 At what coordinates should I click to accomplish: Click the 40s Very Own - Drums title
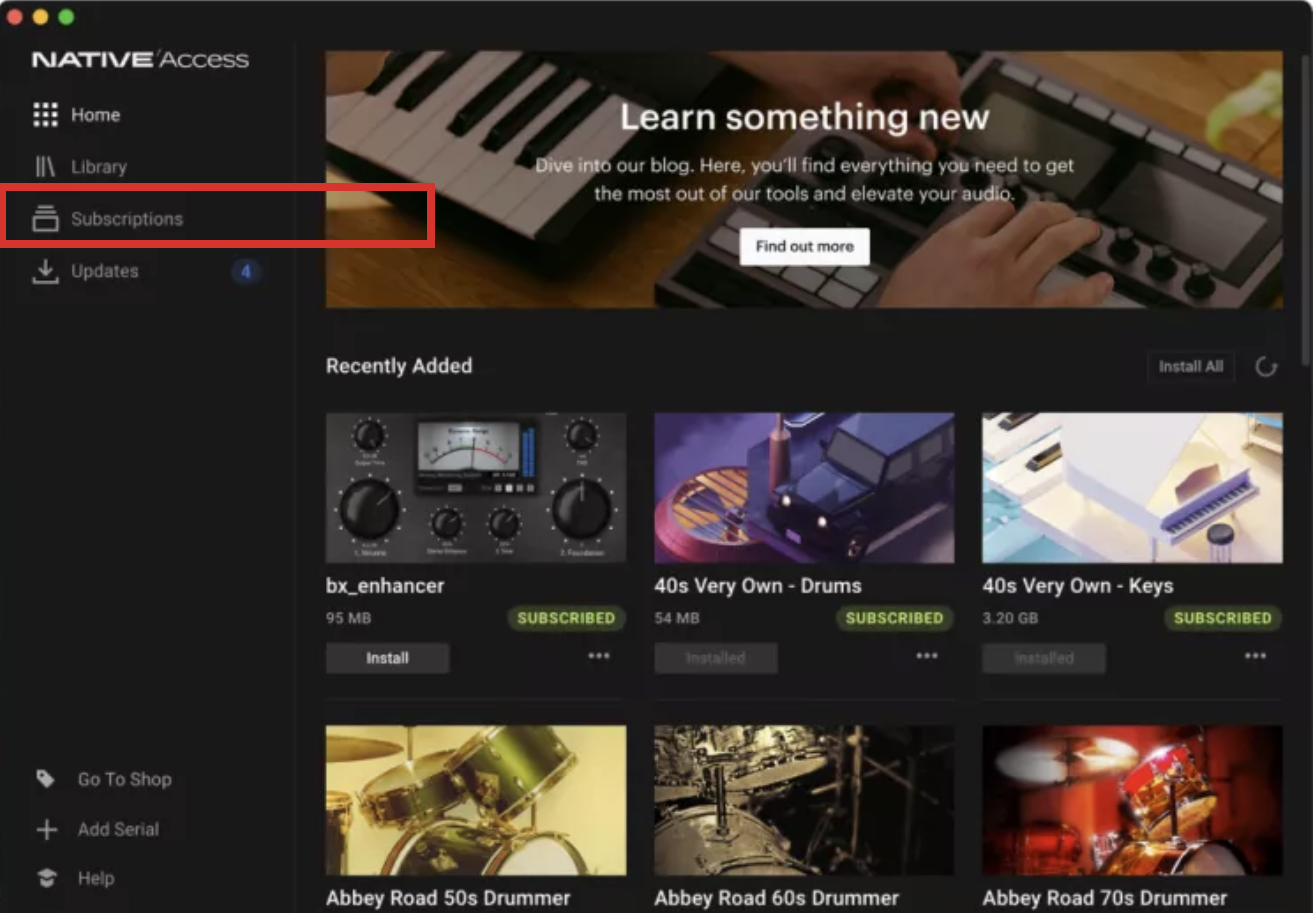(x=758, y=586)
